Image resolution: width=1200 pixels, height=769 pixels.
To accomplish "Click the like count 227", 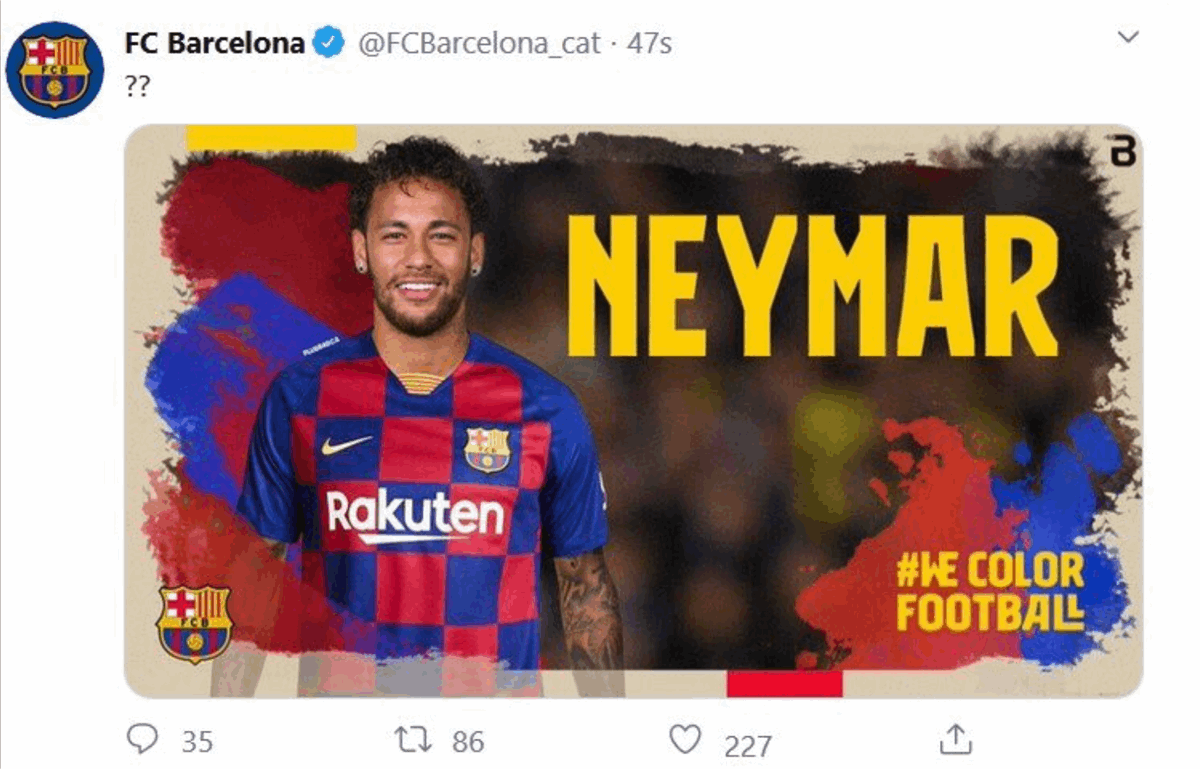I will click(747, 745).
